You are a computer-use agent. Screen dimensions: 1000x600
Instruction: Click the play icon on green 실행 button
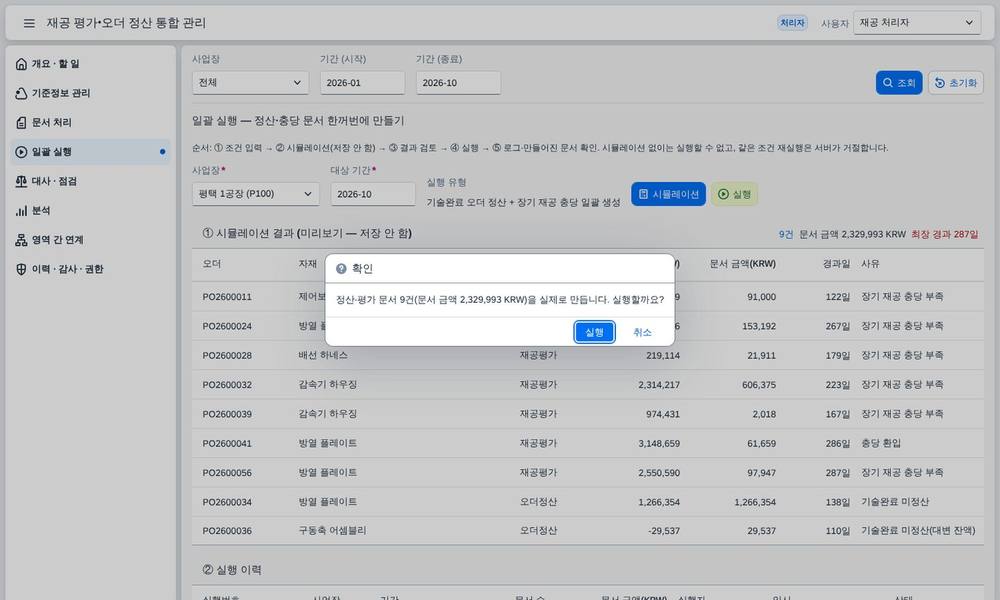723,194
